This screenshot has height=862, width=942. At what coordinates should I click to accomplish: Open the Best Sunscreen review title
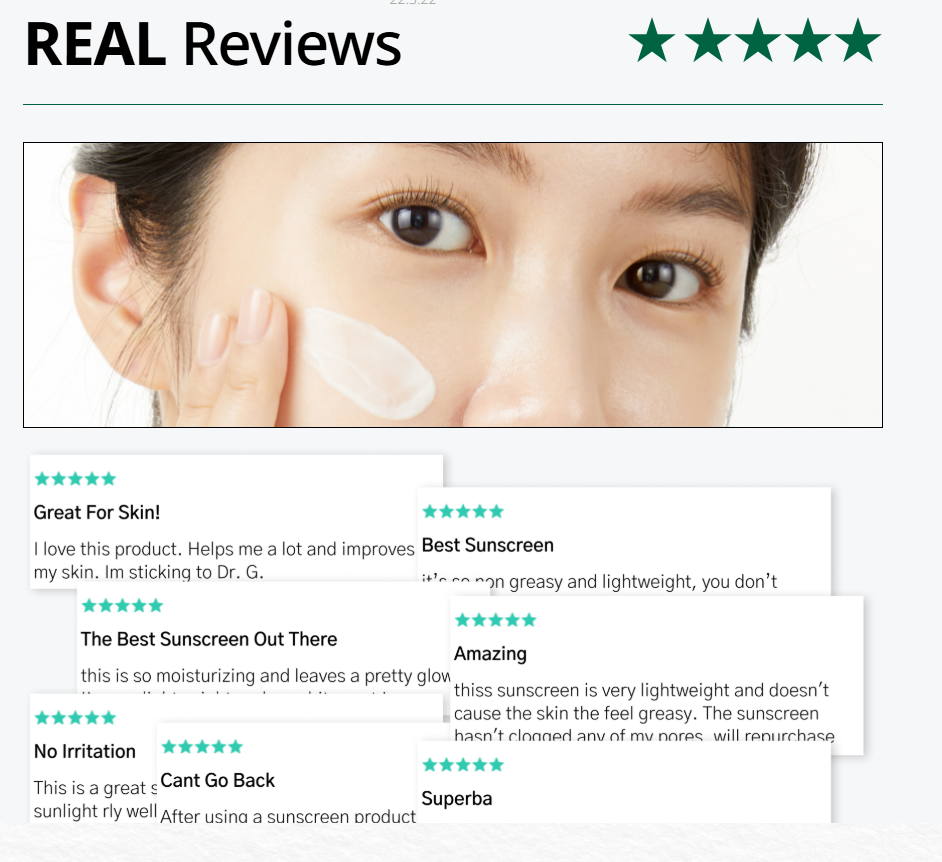point(487,545)
